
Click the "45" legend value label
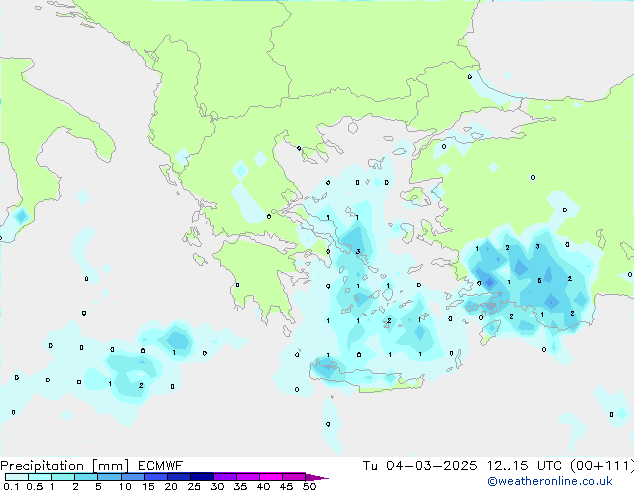click(x=287, y=486)
